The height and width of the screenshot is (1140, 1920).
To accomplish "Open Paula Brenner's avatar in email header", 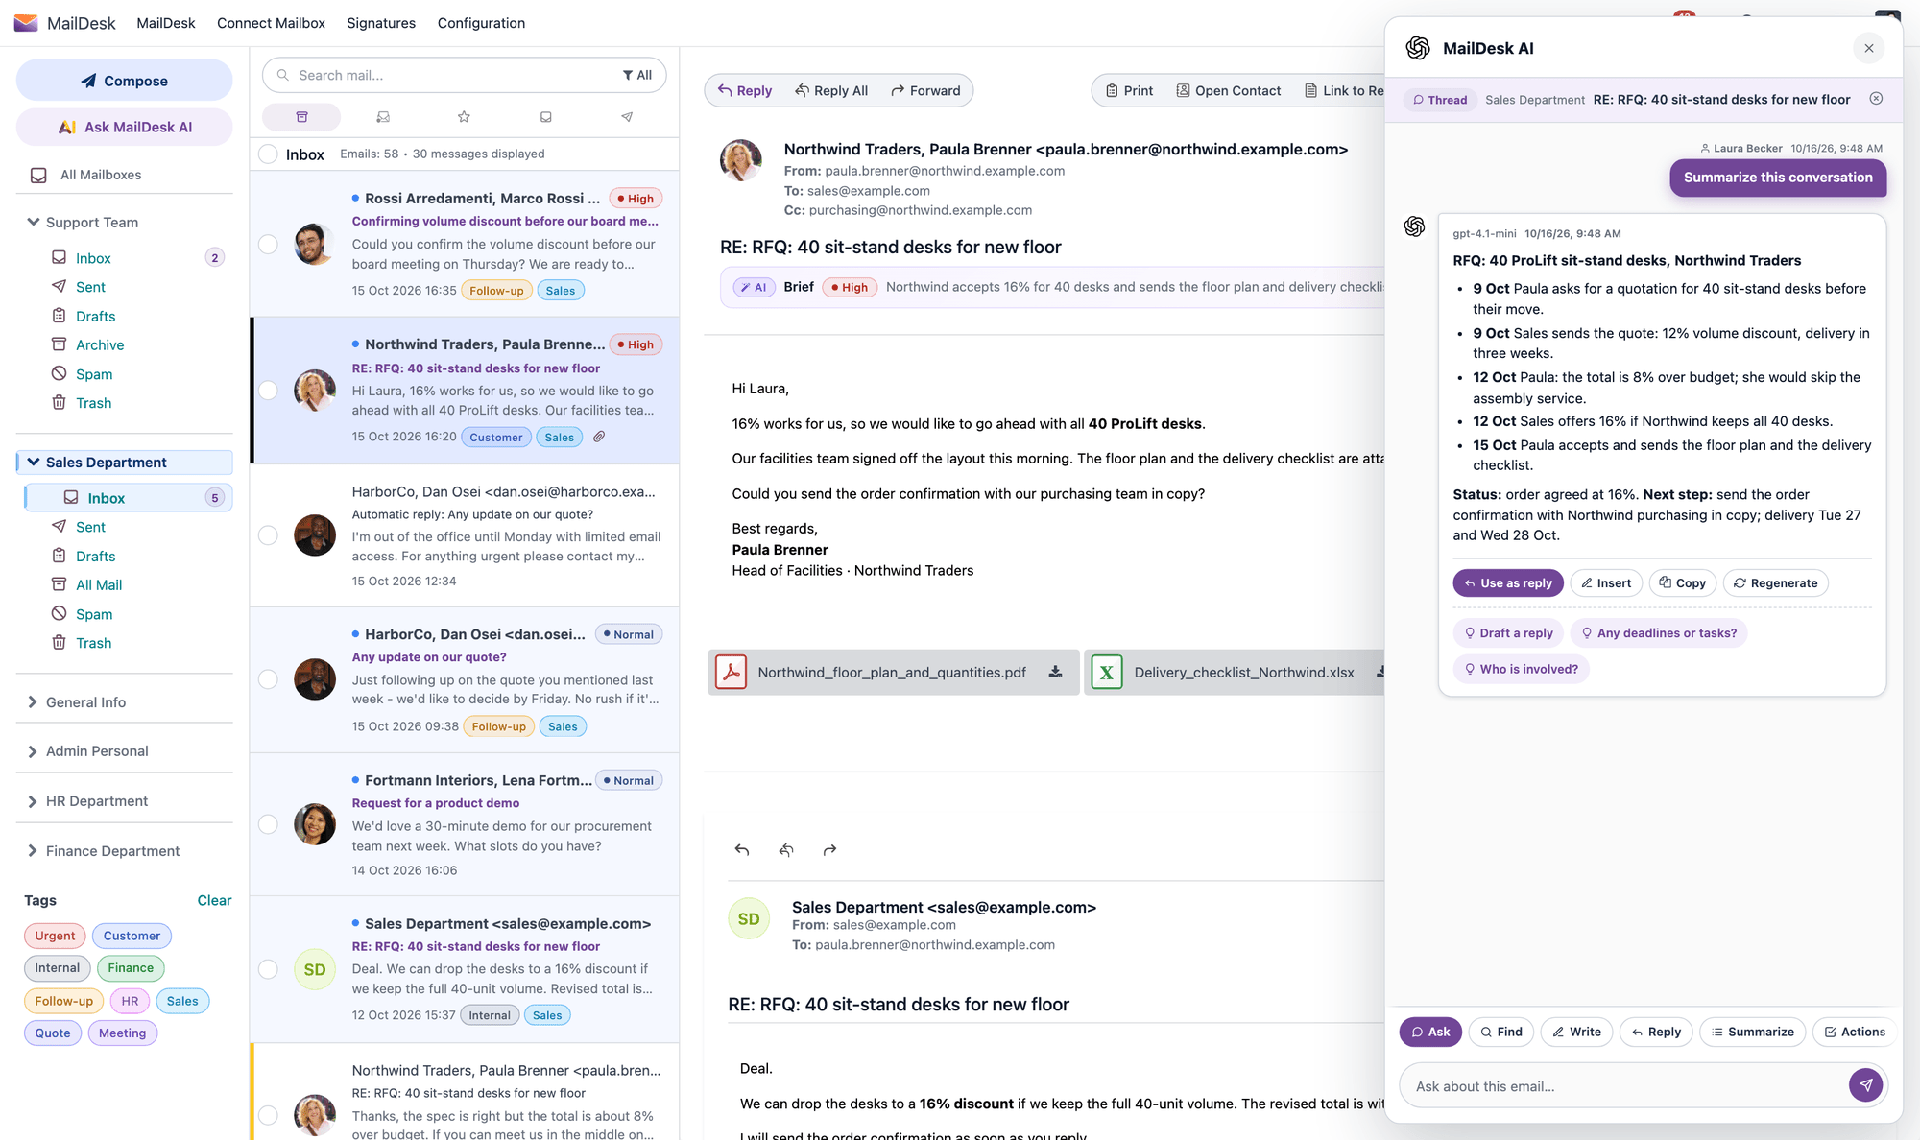I will (x=741, y=160).
